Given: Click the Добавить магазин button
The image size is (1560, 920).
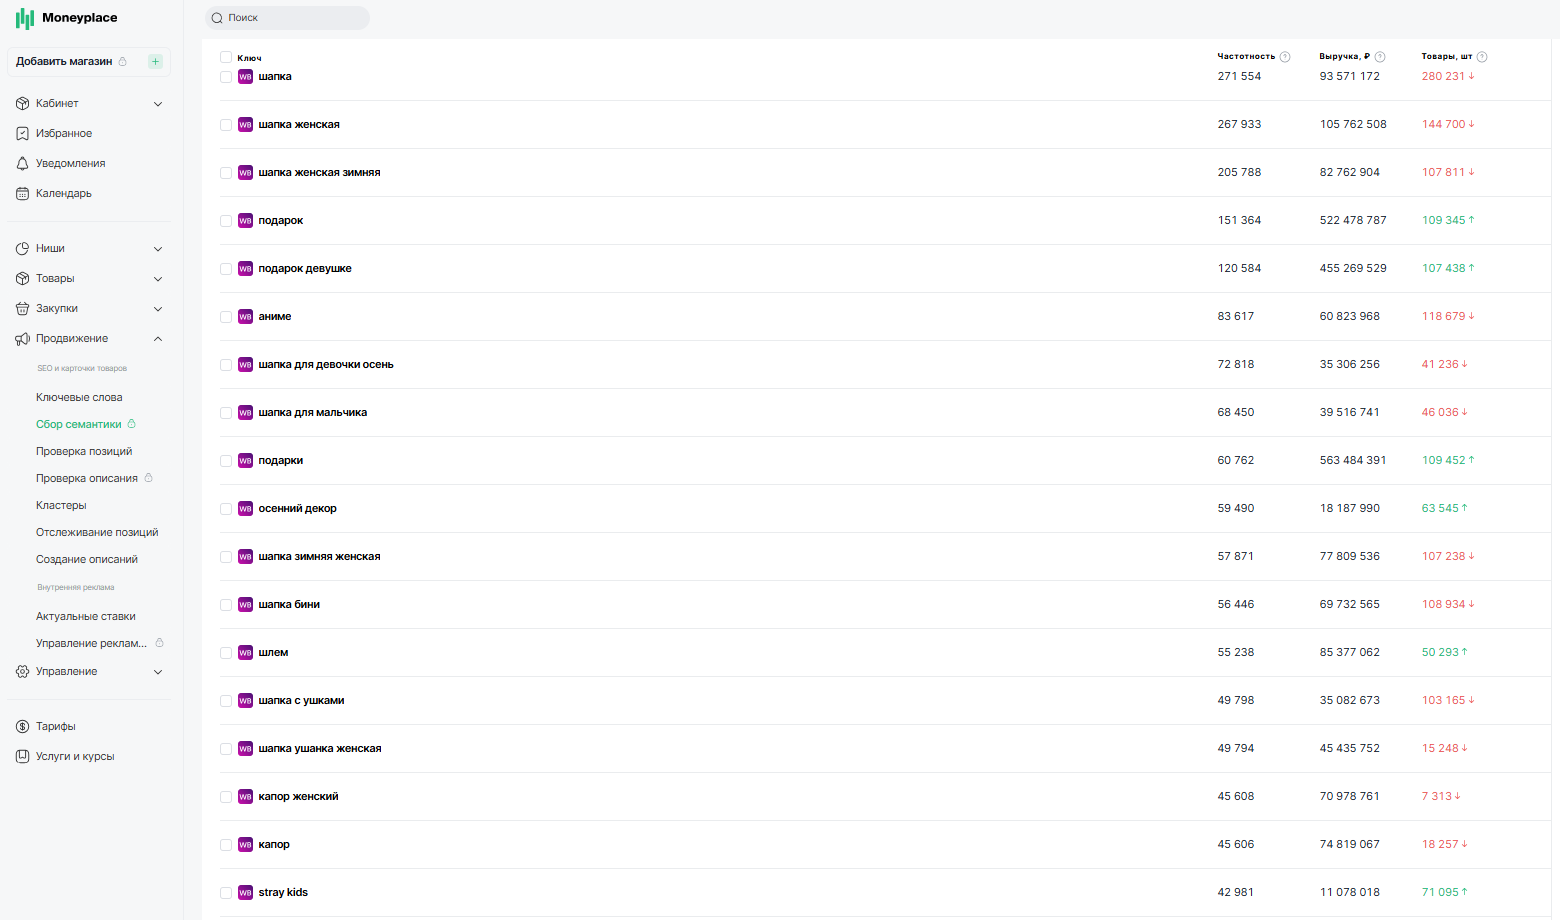Looking at the screenshot, I should pos(64,62).
